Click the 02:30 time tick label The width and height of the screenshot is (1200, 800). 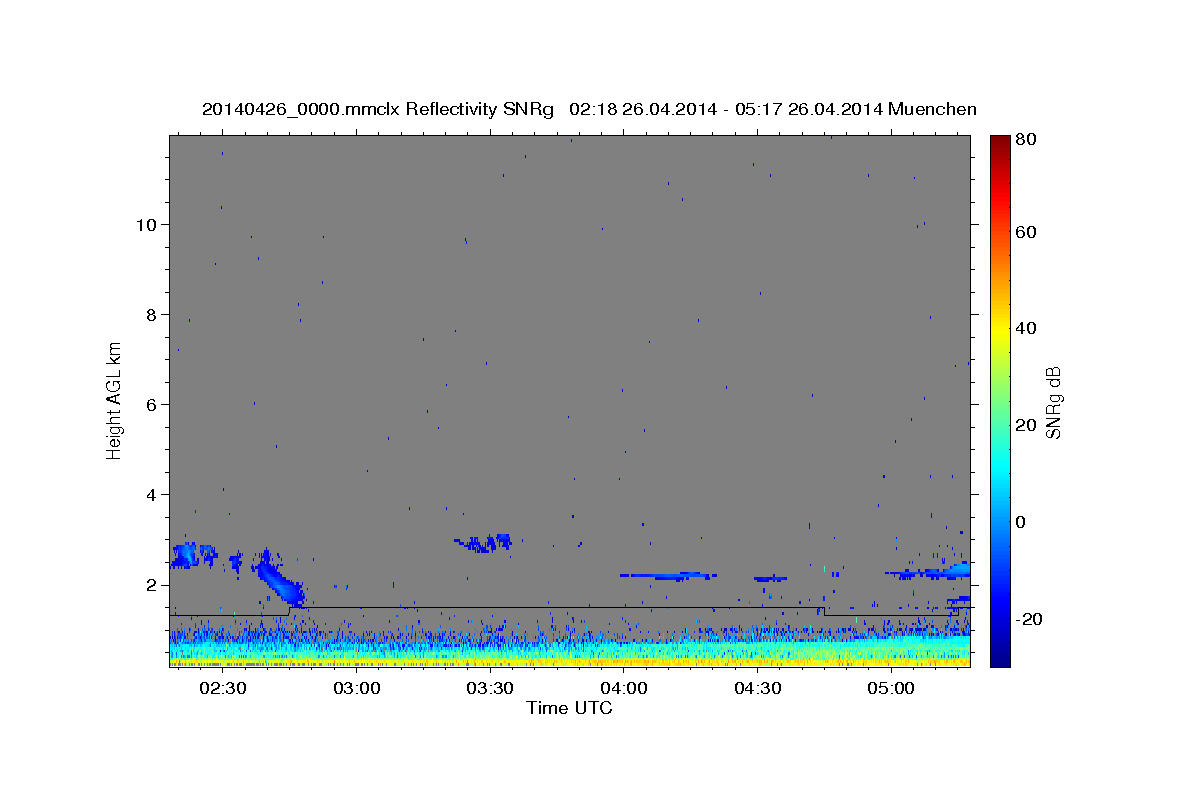click(222, 689)
